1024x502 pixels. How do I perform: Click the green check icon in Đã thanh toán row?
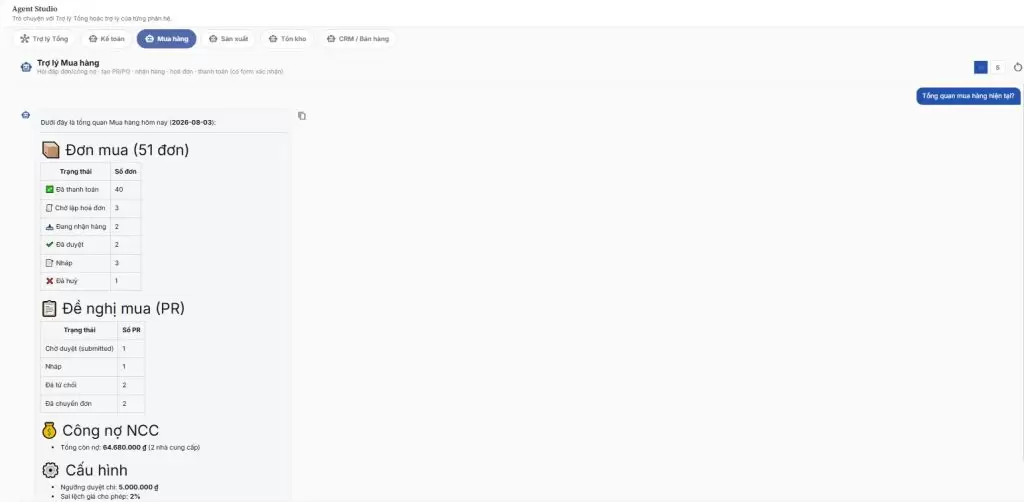(x=50, y=189)
